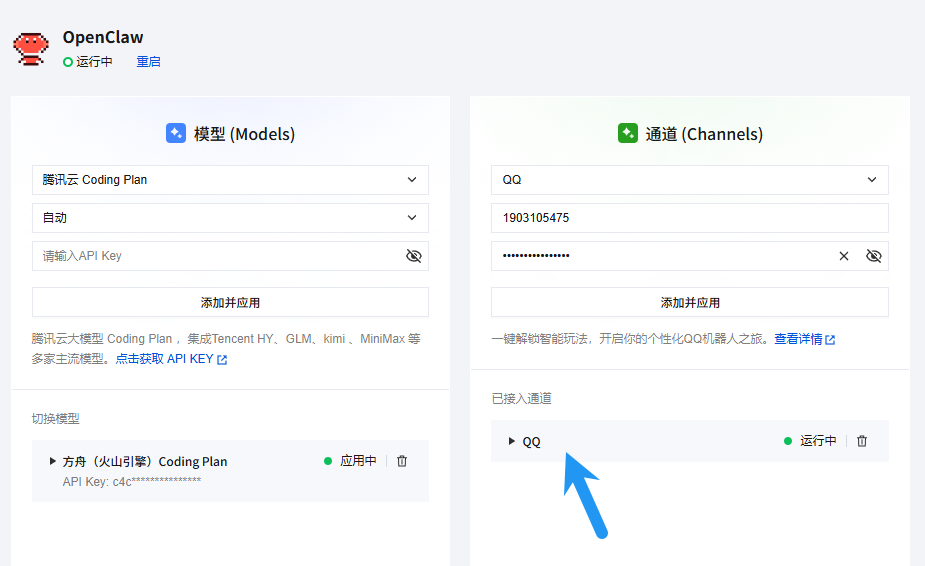Click the OpenClaw red mascot logo
Screen dimensions: 925x566
31,48
